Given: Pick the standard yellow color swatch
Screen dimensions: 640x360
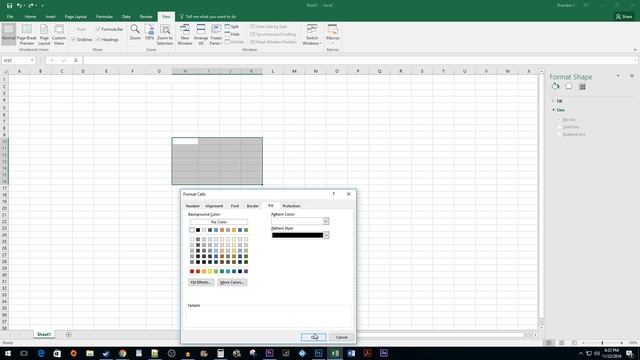Looking at the screenshot, I should (210, 271).
